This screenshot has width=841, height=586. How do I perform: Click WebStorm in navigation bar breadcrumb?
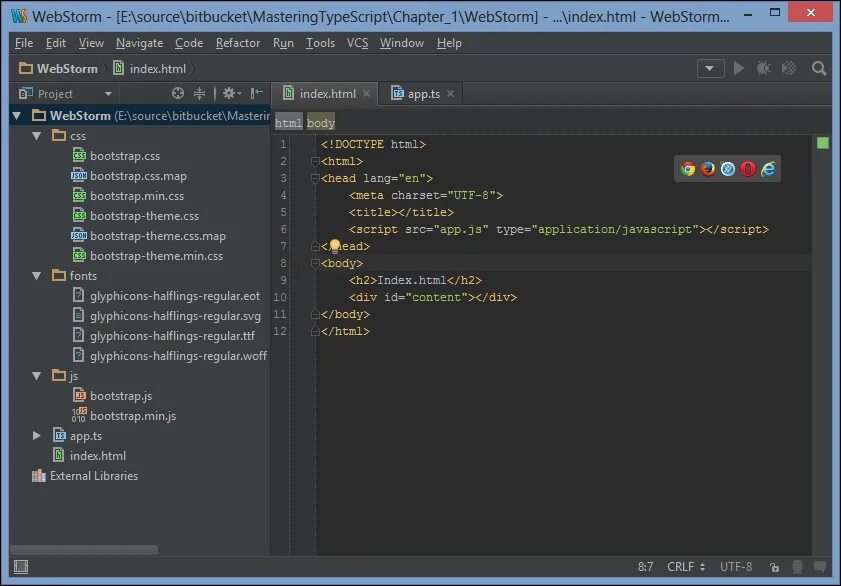click(58, 69)
